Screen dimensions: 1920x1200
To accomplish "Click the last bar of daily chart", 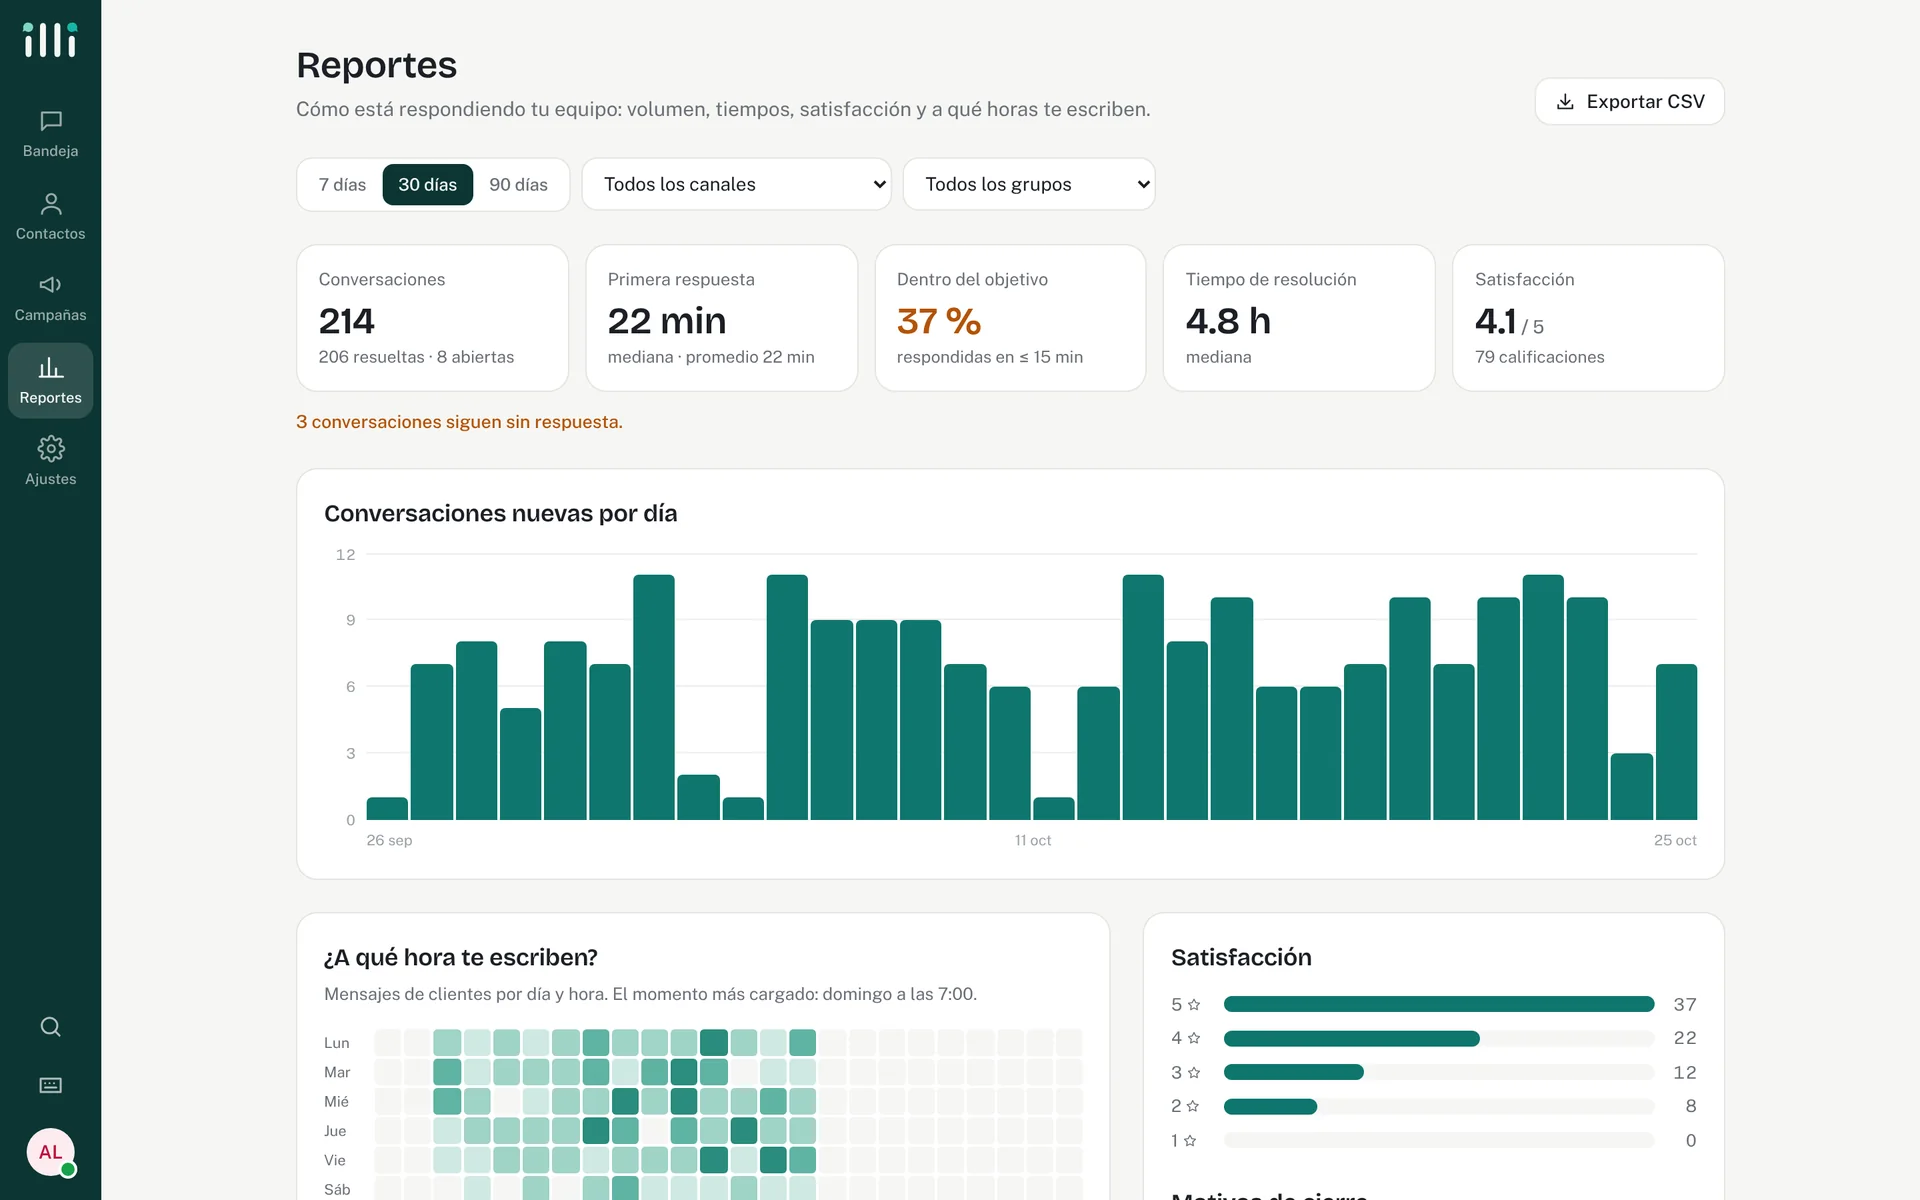I will pos(1676,742).
